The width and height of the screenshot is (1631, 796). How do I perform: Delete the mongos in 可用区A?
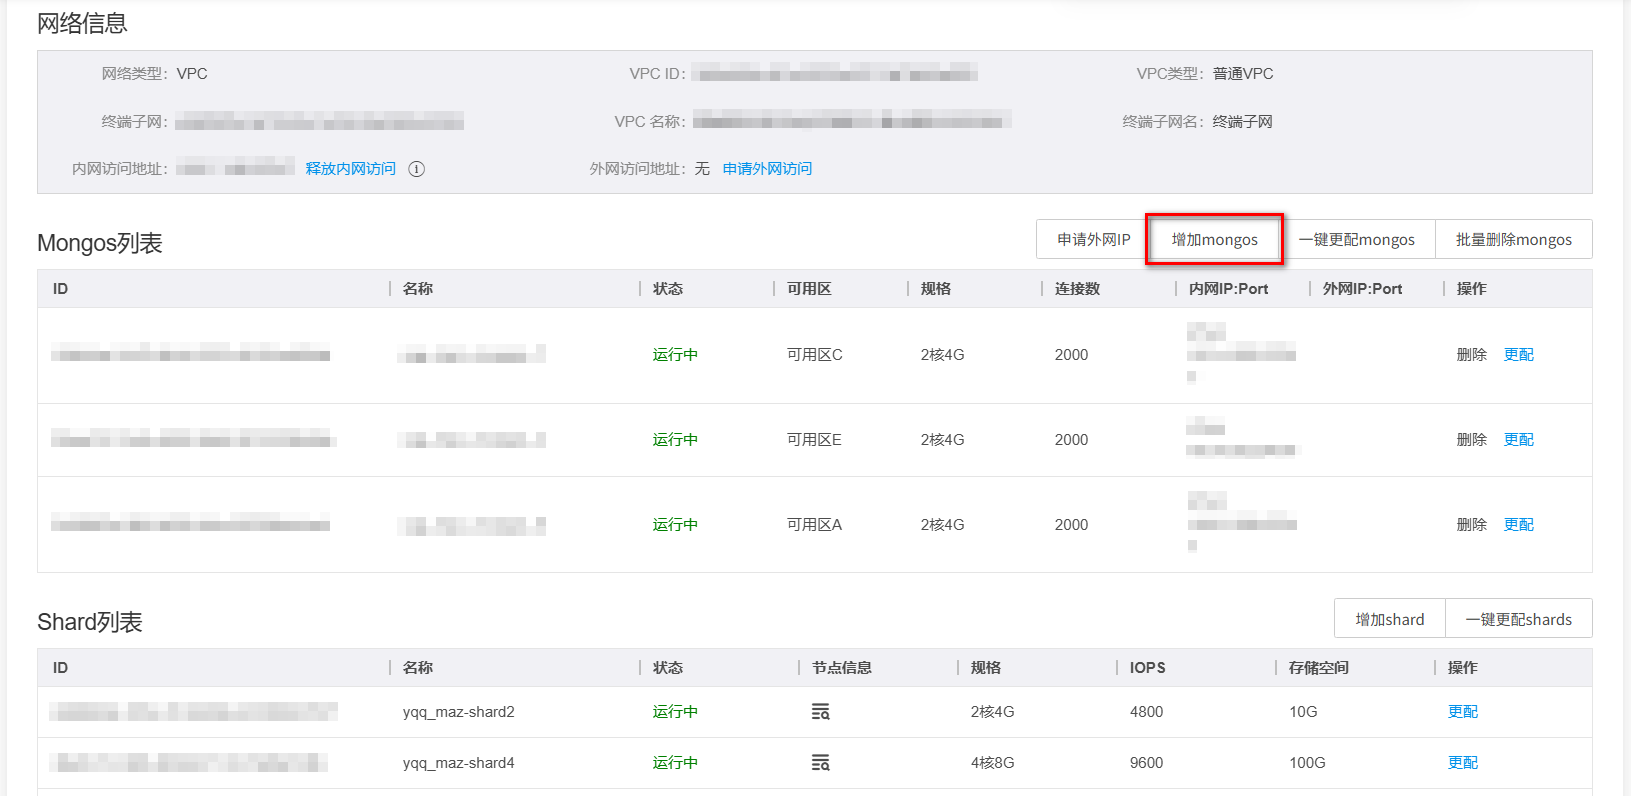[1471, 525]
